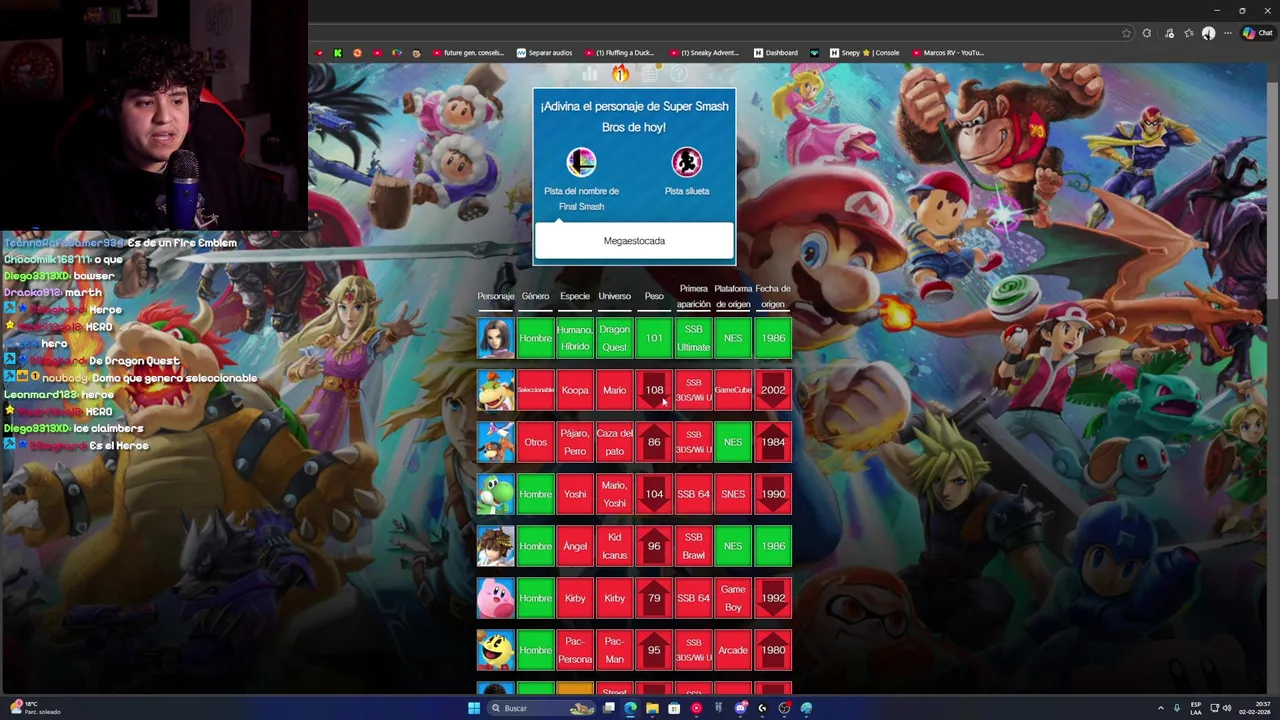Screen dimensions: 1280x720
Task: Open Microsoft Store from taskbar
Action: pos(674,708)
